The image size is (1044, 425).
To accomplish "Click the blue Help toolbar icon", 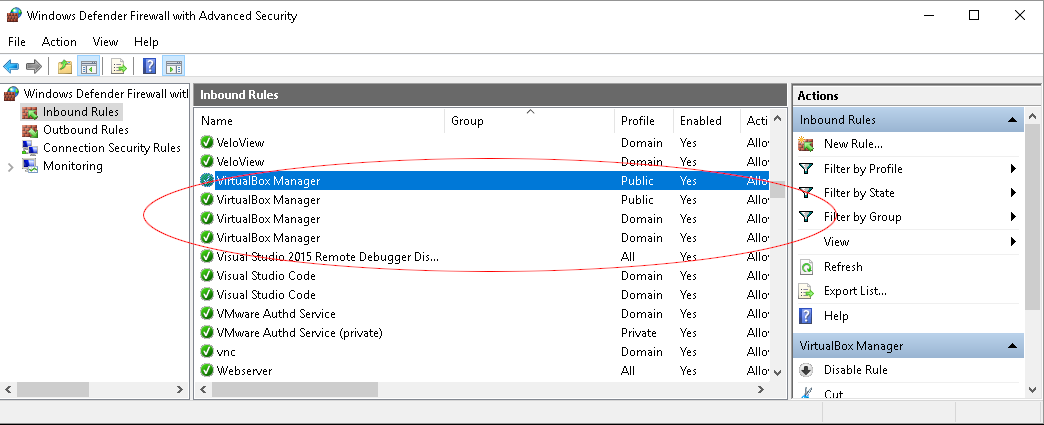I will [x=150, y=66].
